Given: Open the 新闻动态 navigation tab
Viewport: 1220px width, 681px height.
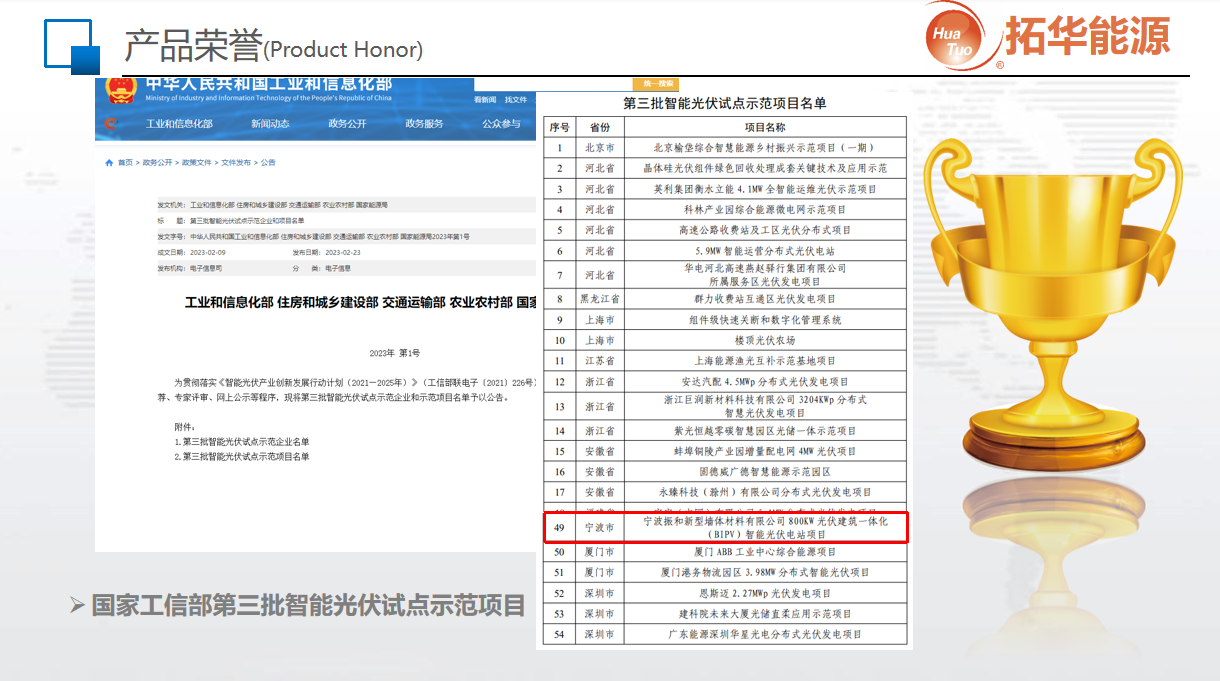Looking at the screenshot, I should click(270, 124).
